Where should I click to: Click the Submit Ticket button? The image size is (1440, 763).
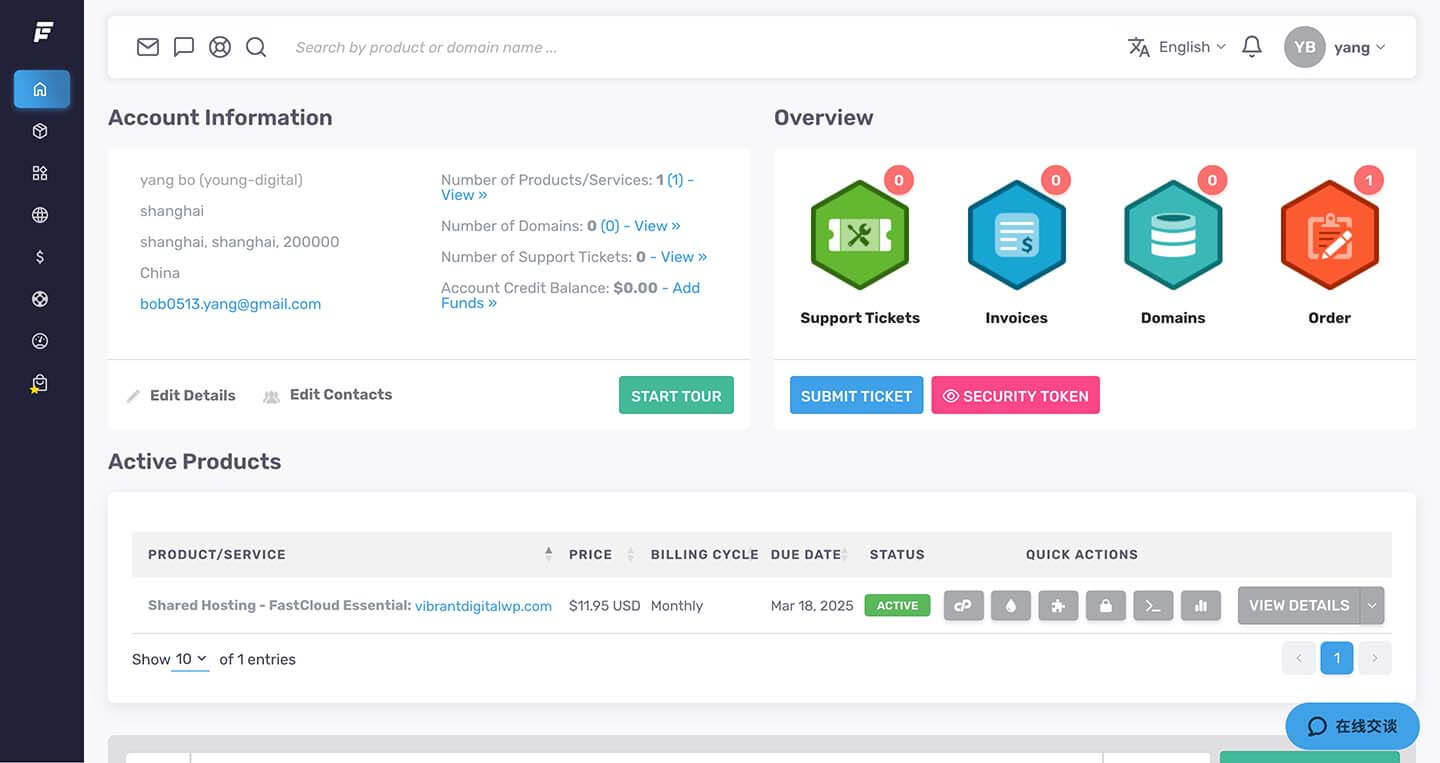pyautogui.click(x=856, y=395)
